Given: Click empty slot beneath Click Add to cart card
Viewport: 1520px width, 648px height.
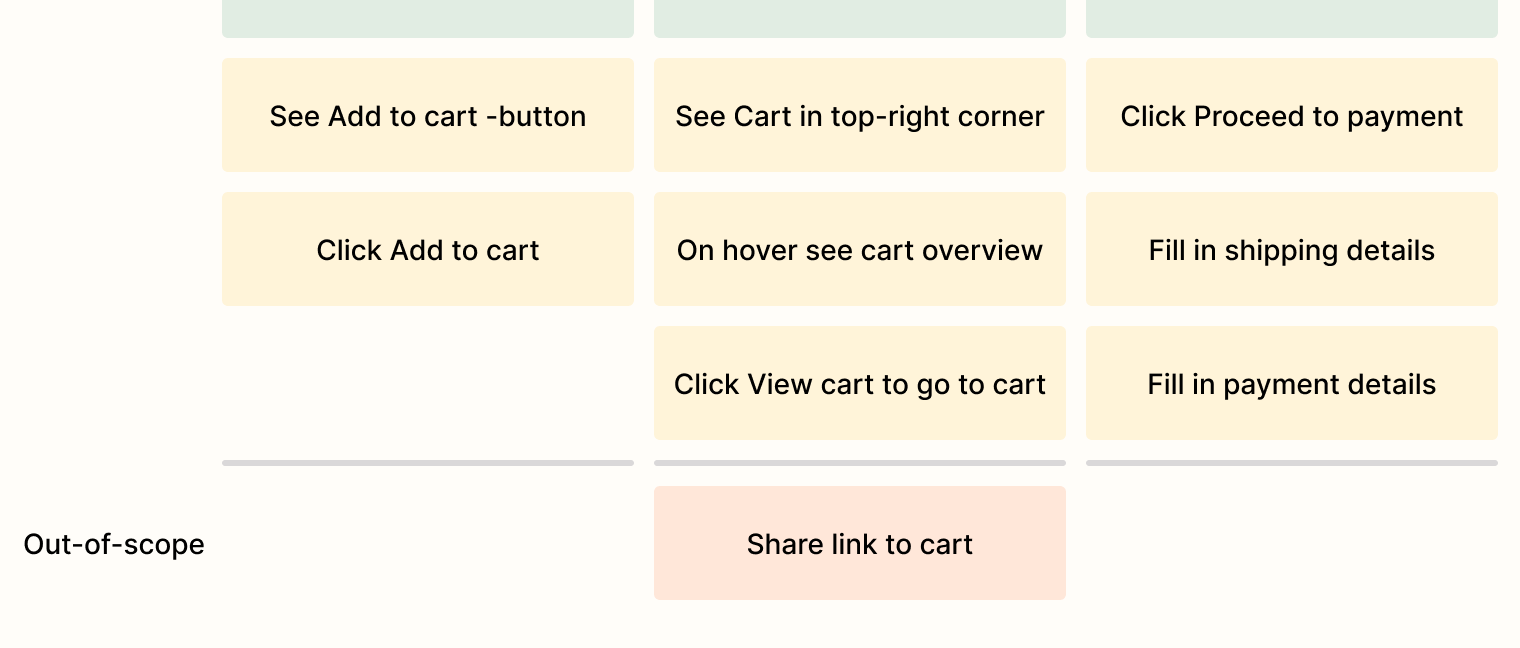Looking at the screenshot, I should (428, 383).
